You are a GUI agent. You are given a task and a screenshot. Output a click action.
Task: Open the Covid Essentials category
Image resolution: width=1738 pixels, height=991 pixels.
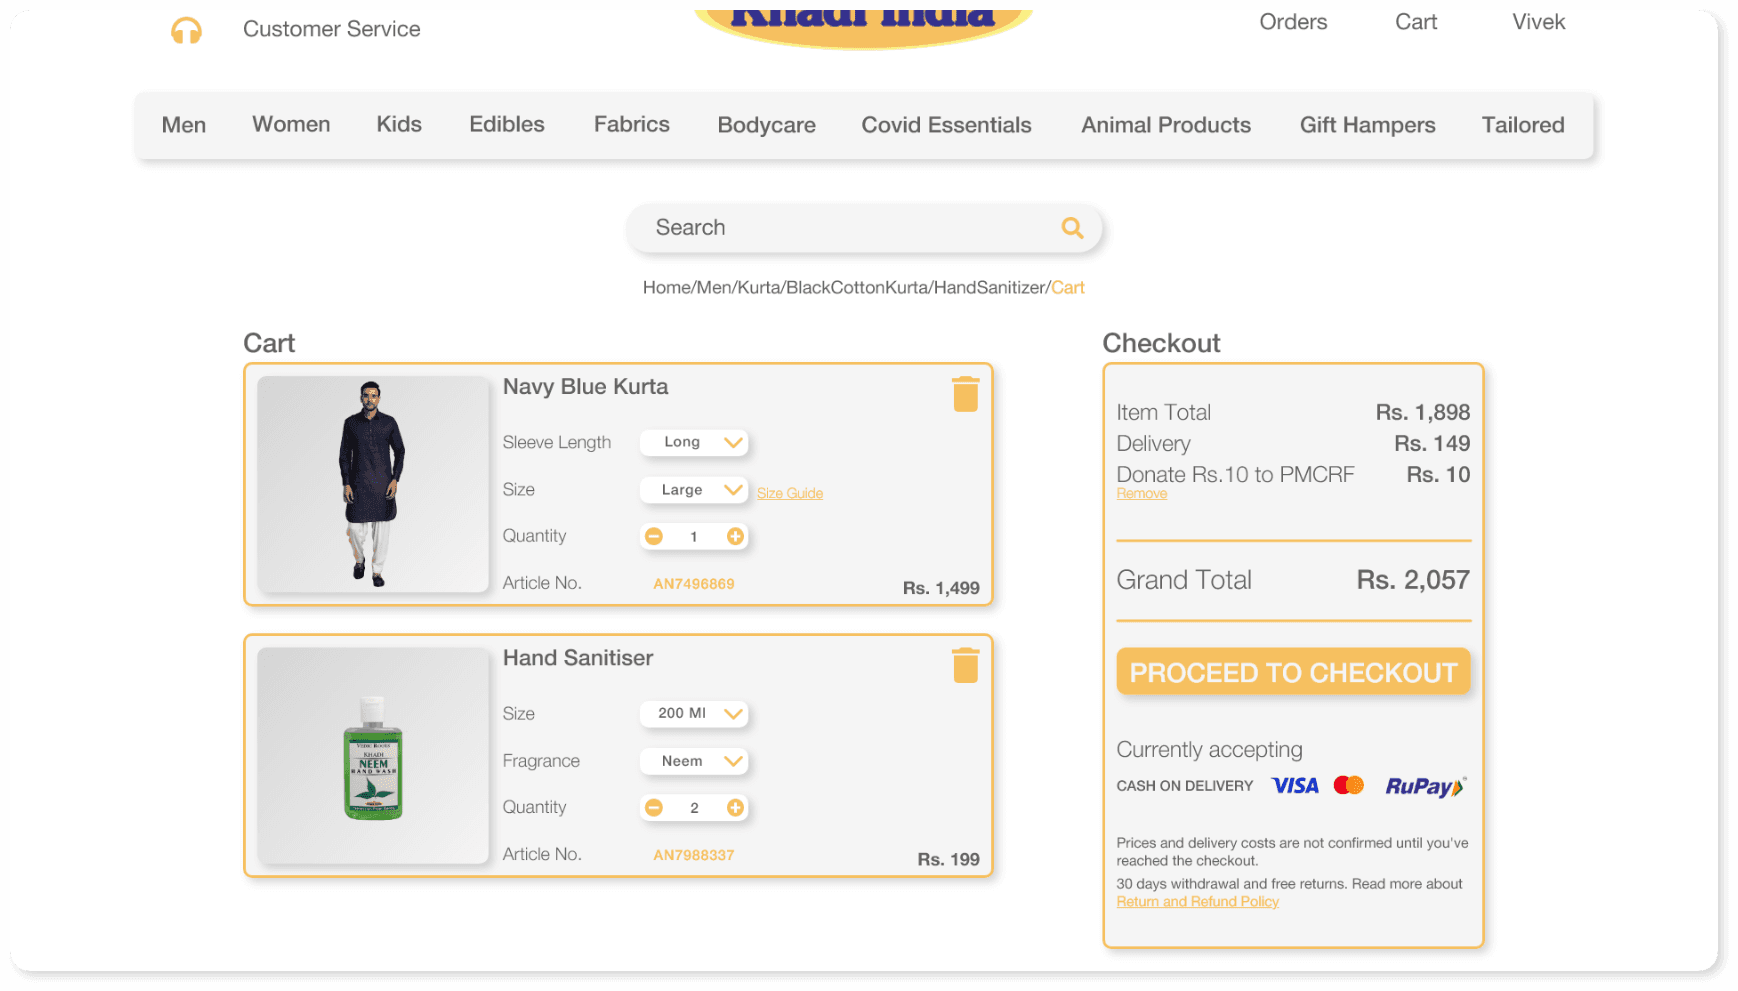947,125
